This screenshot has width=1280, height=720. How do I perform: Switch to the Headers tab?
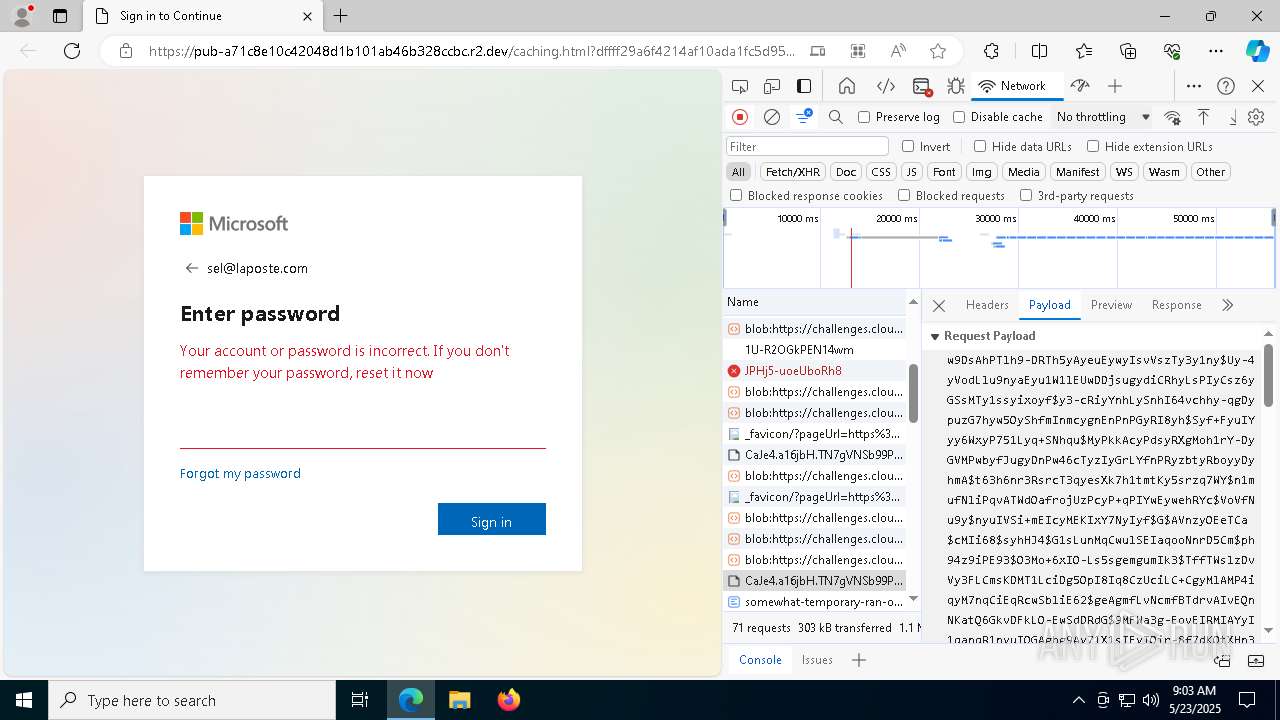coord(987,305)
